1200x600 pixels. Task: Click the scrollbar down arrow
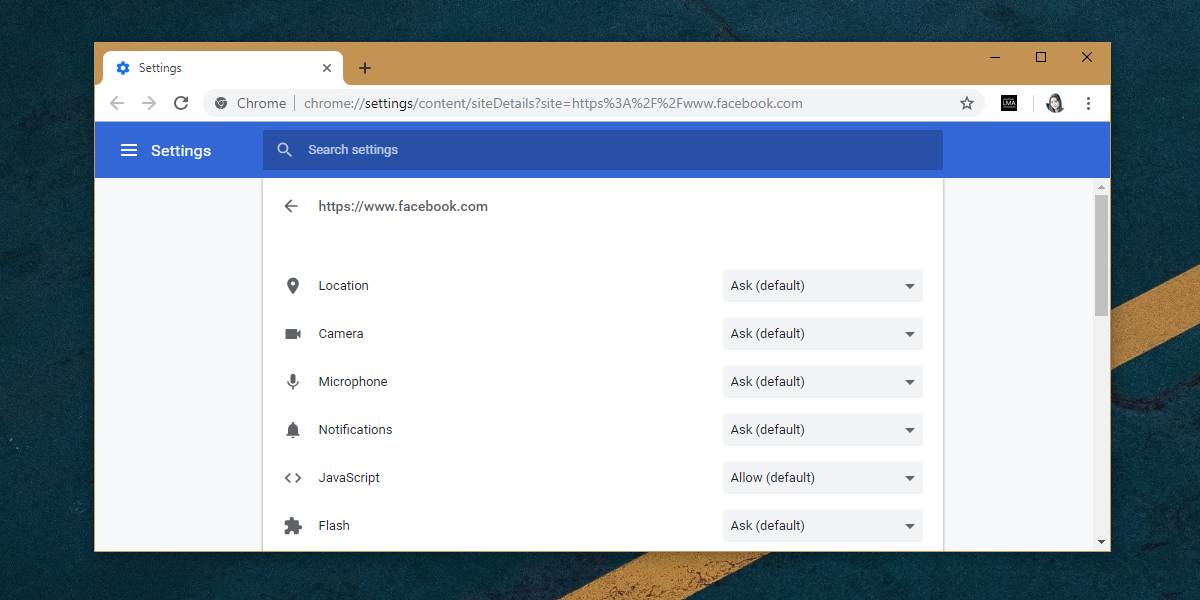(1101, 542)
